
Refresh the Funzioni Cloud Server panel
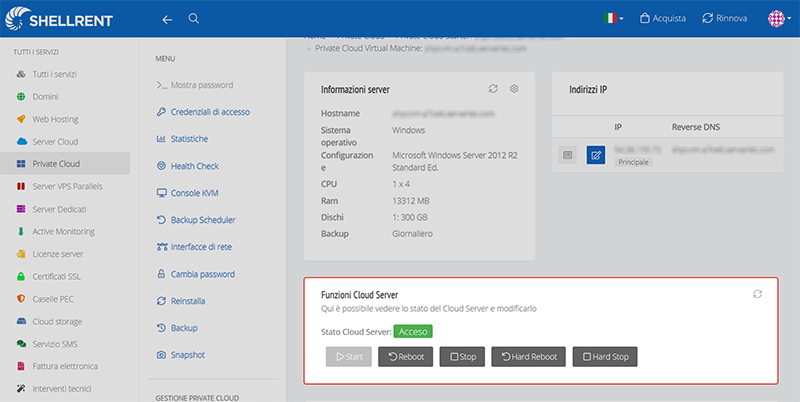[758, 294]
